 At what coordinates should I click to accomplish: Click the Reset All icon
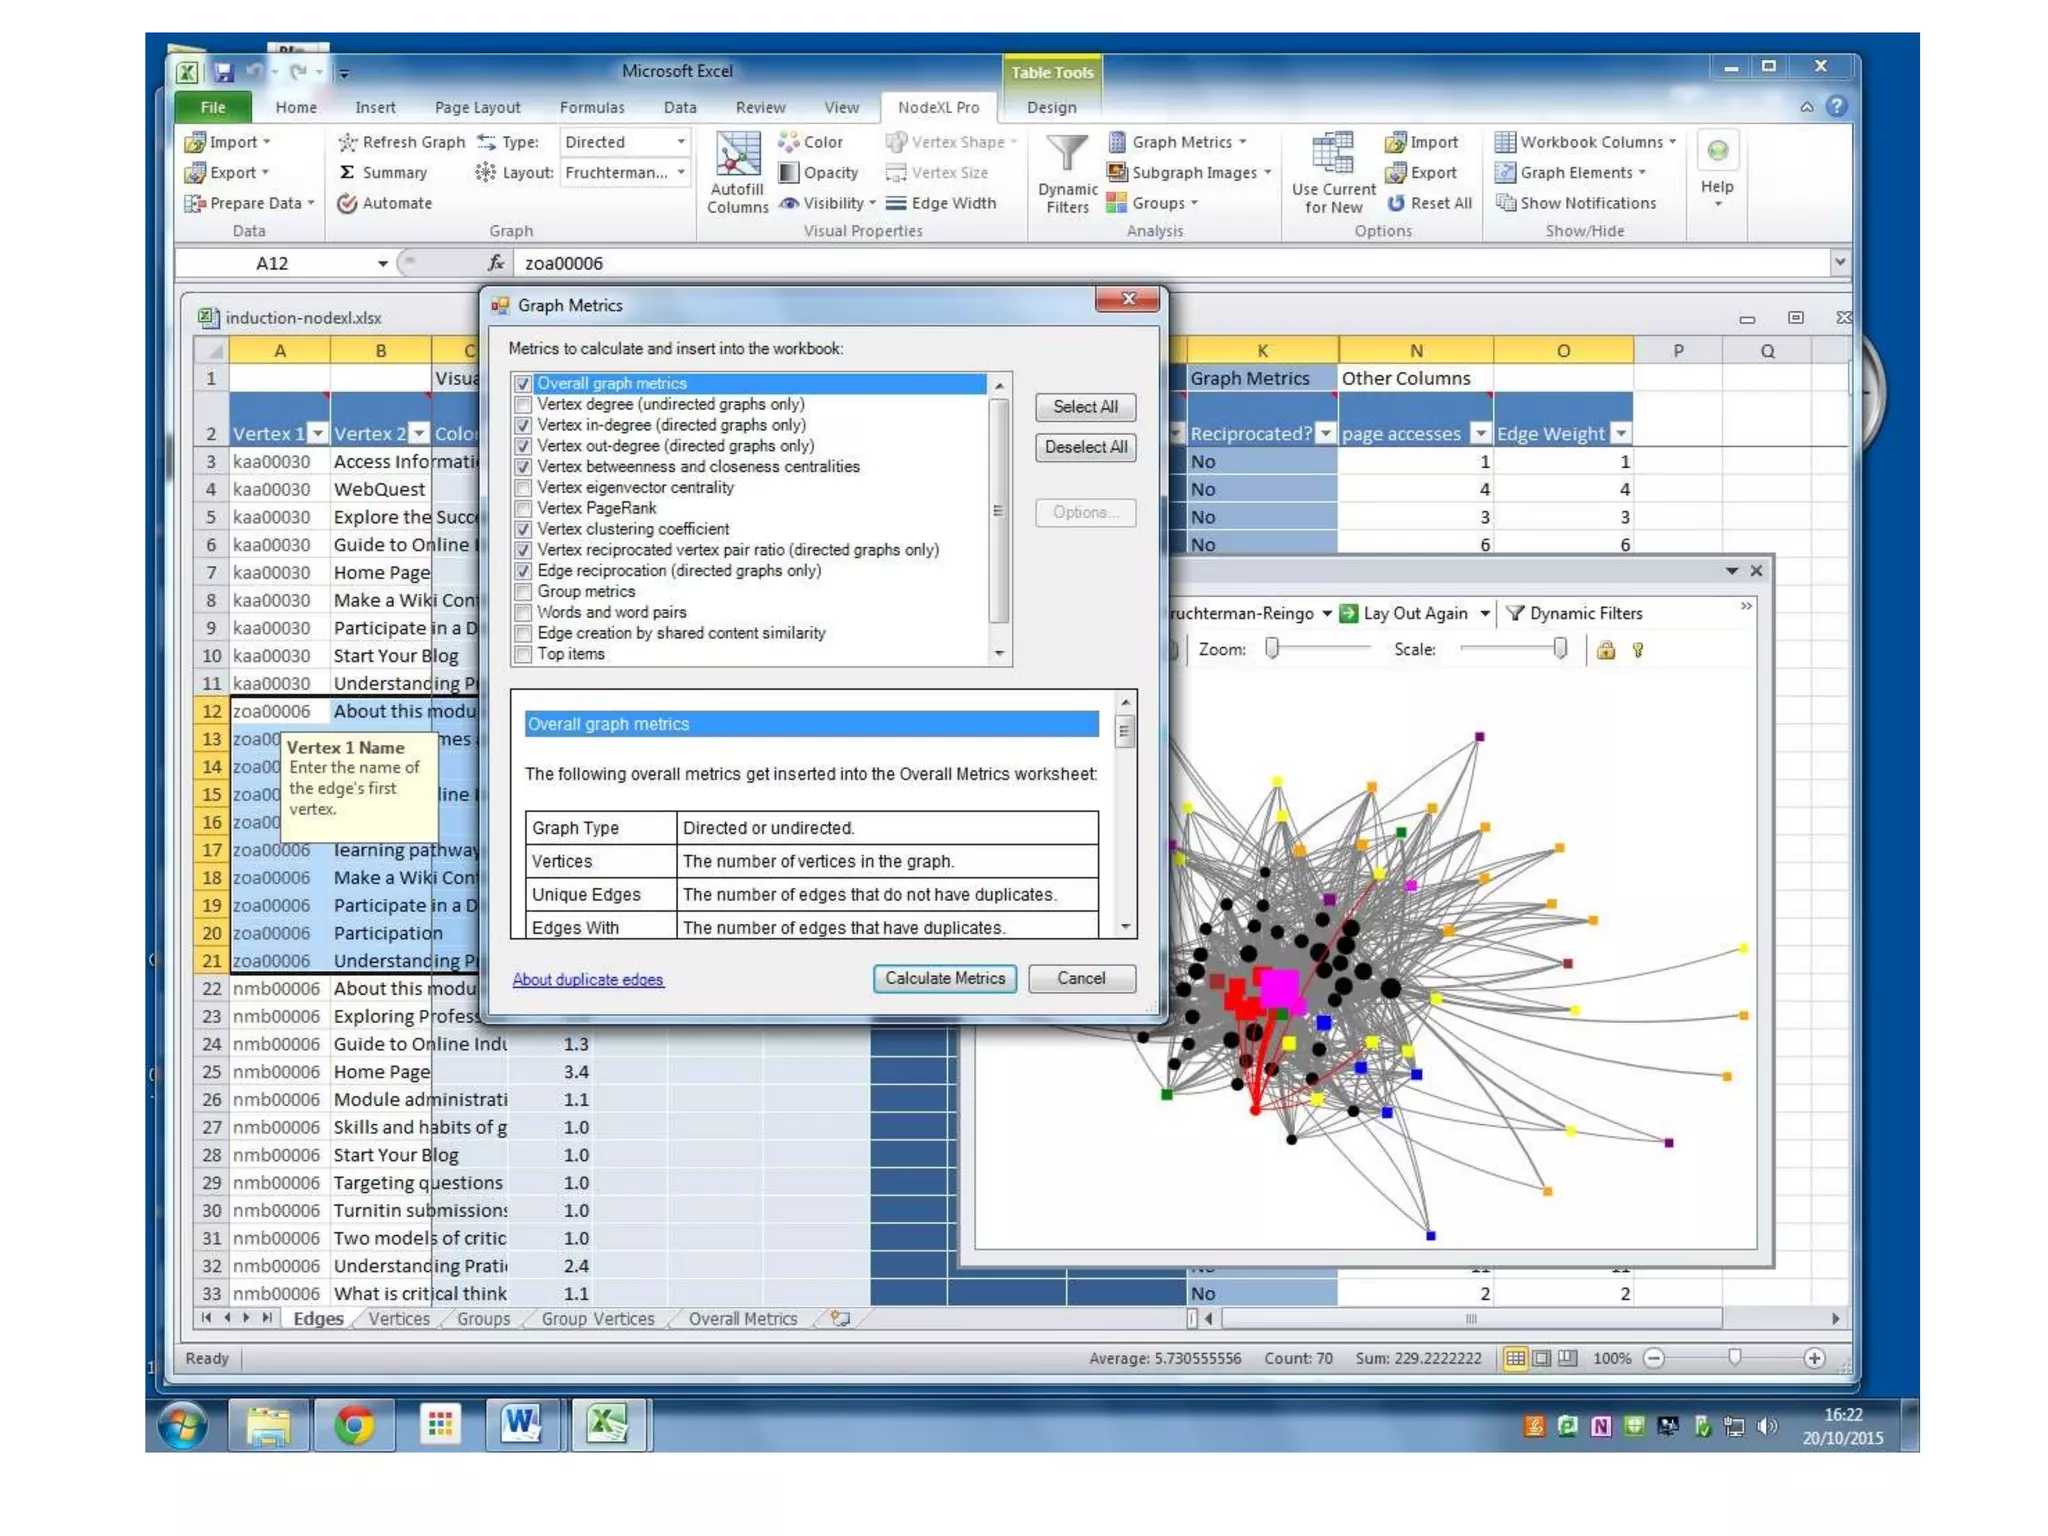pyautogui.click(x=1396, y=204)
